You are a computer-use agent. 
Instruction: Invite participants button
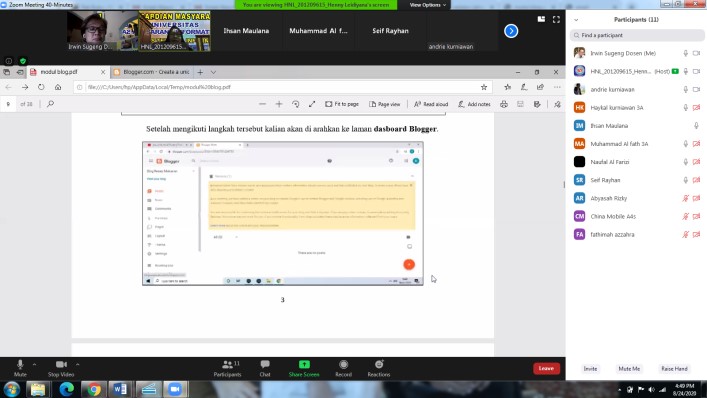click(x=590, y=369)
